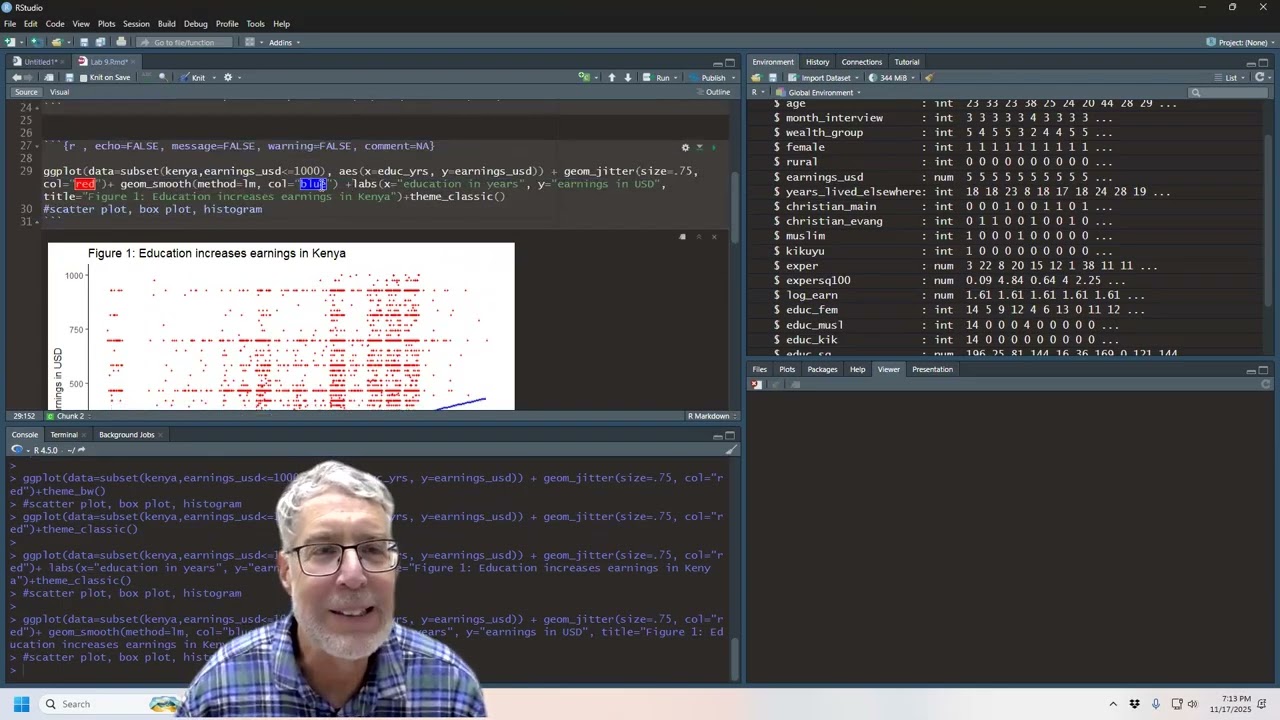This screenshot has width=1280, height=720.
Task: Switch editor to Visual mode
Action: point(59,92)
